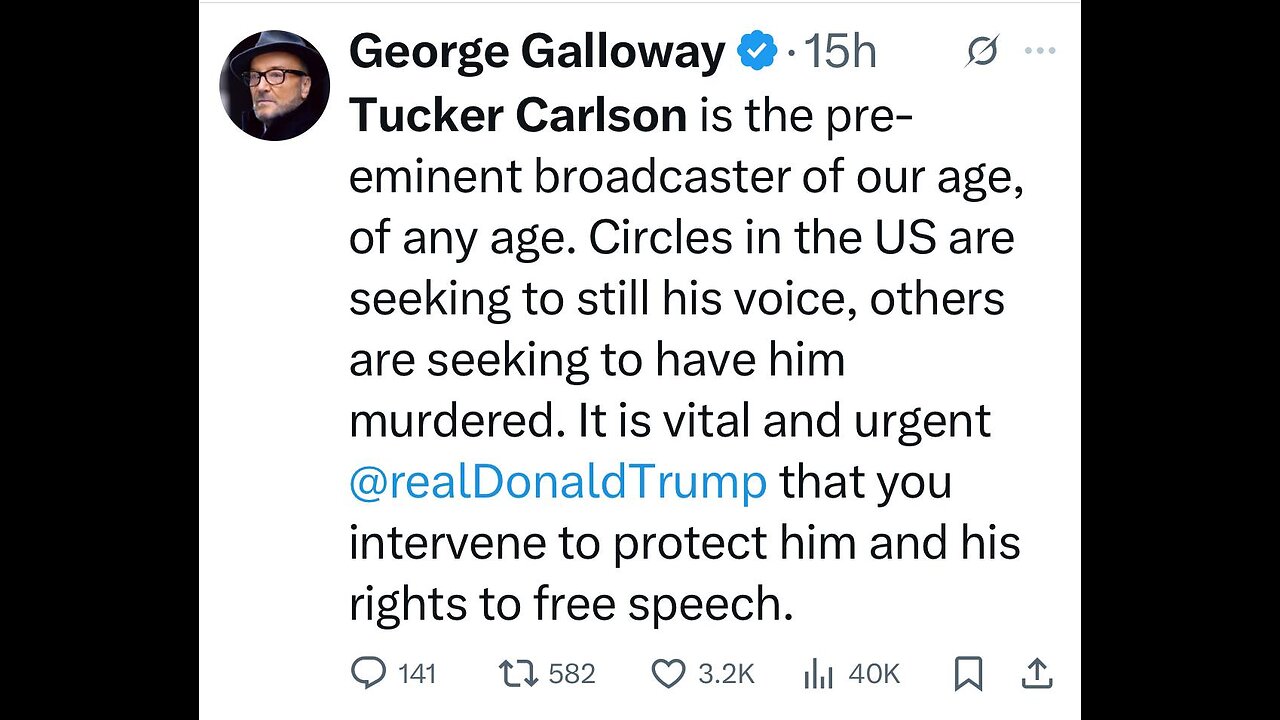Open the share arrow icon
This screenshot has width=1280, height=720.
tap(1038, 673)
